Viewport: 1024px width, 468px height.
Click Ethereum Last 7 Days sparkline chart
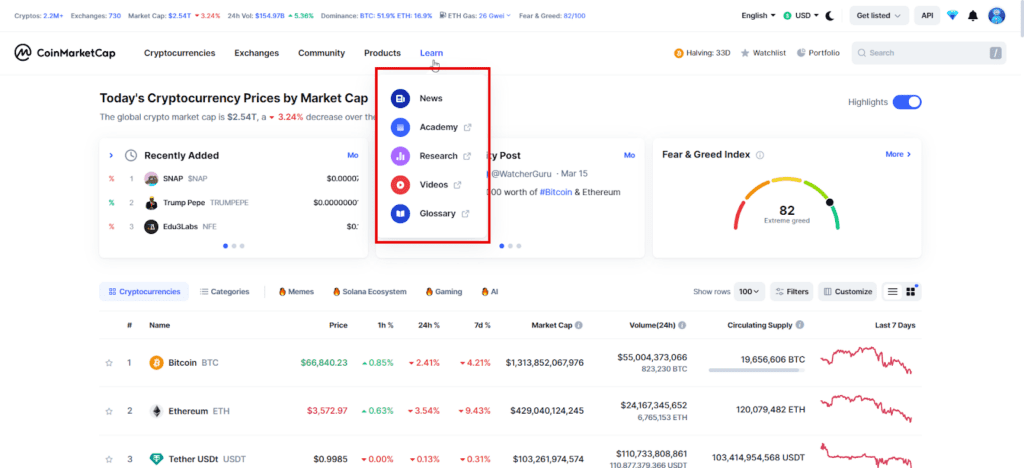point(866,408)
